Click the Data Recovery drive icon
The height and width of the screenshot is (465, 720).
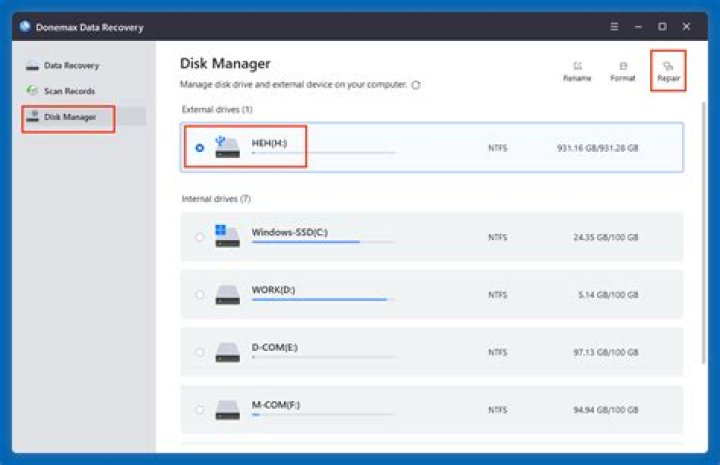pyautogui.click(x=32, y=65)
